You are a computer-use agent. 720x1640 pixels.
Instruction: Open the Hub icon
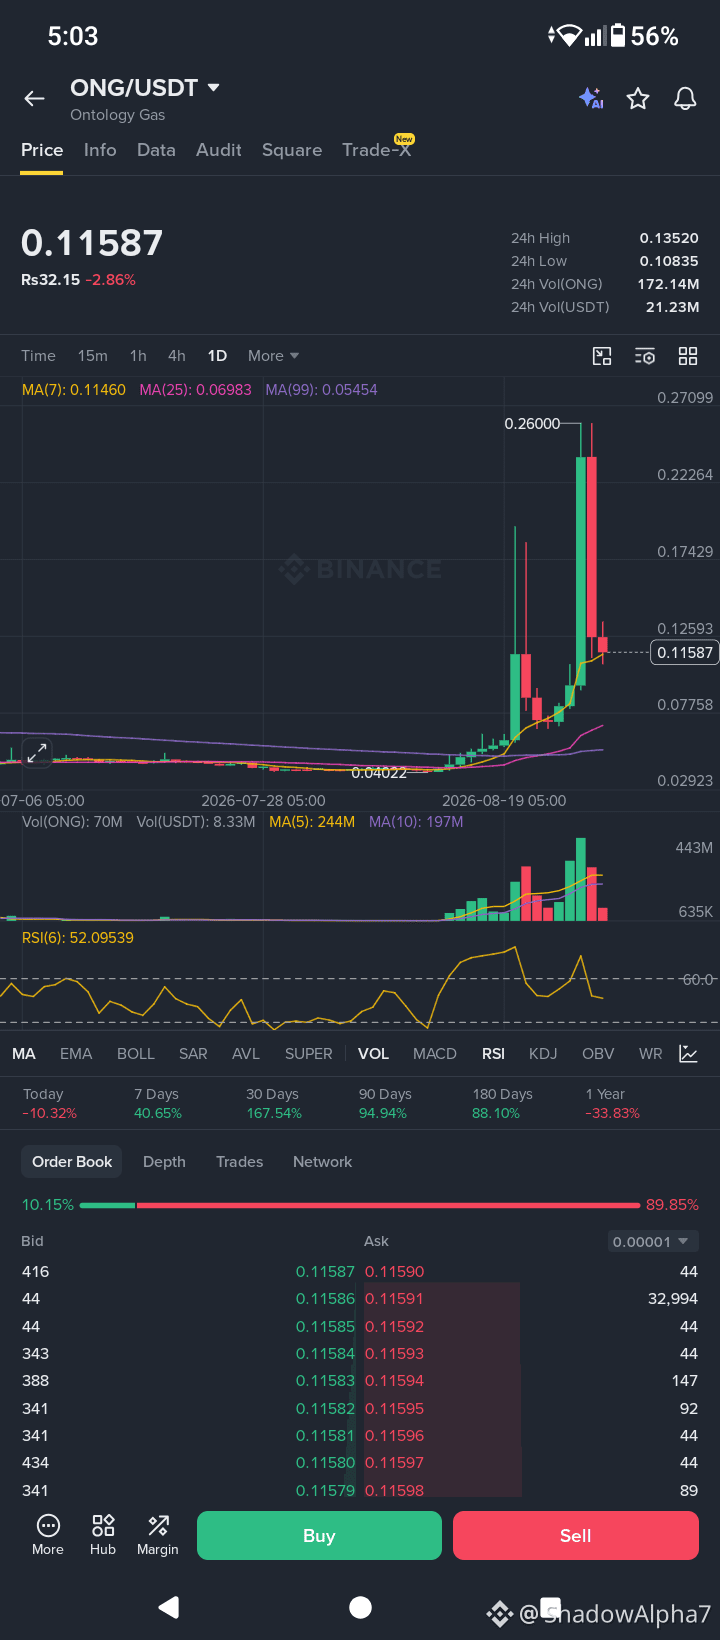click(103, 1535)
